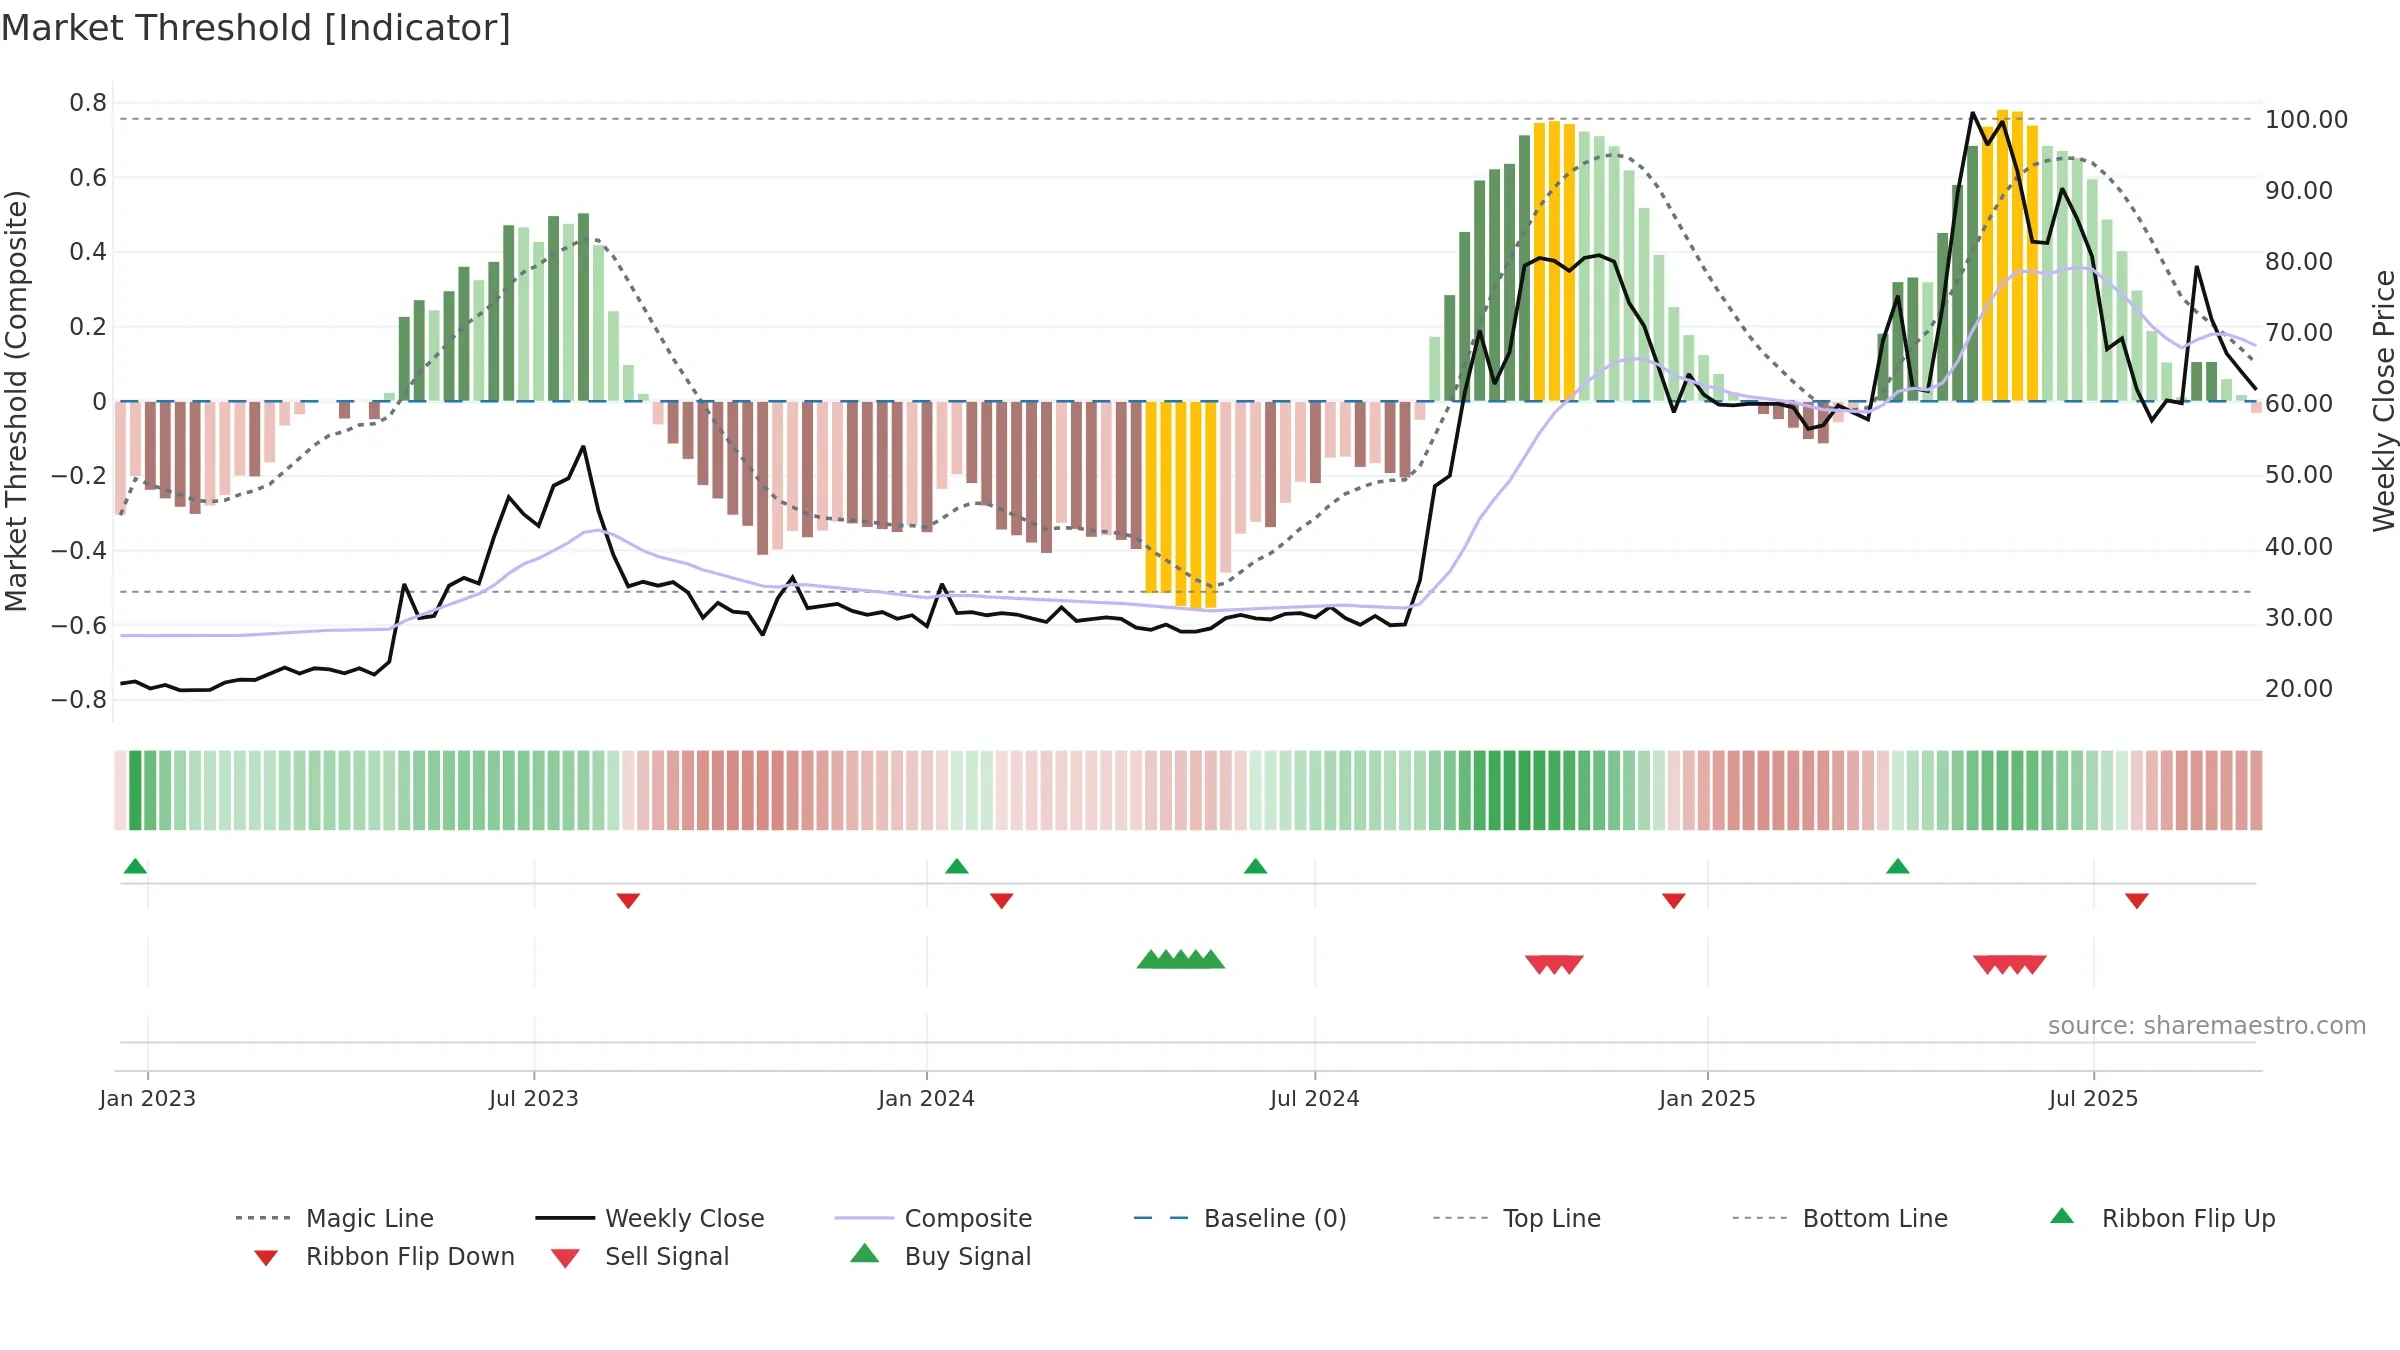
Task: Click the Jul 2023 x-axis label
Action: [534, 1098]
